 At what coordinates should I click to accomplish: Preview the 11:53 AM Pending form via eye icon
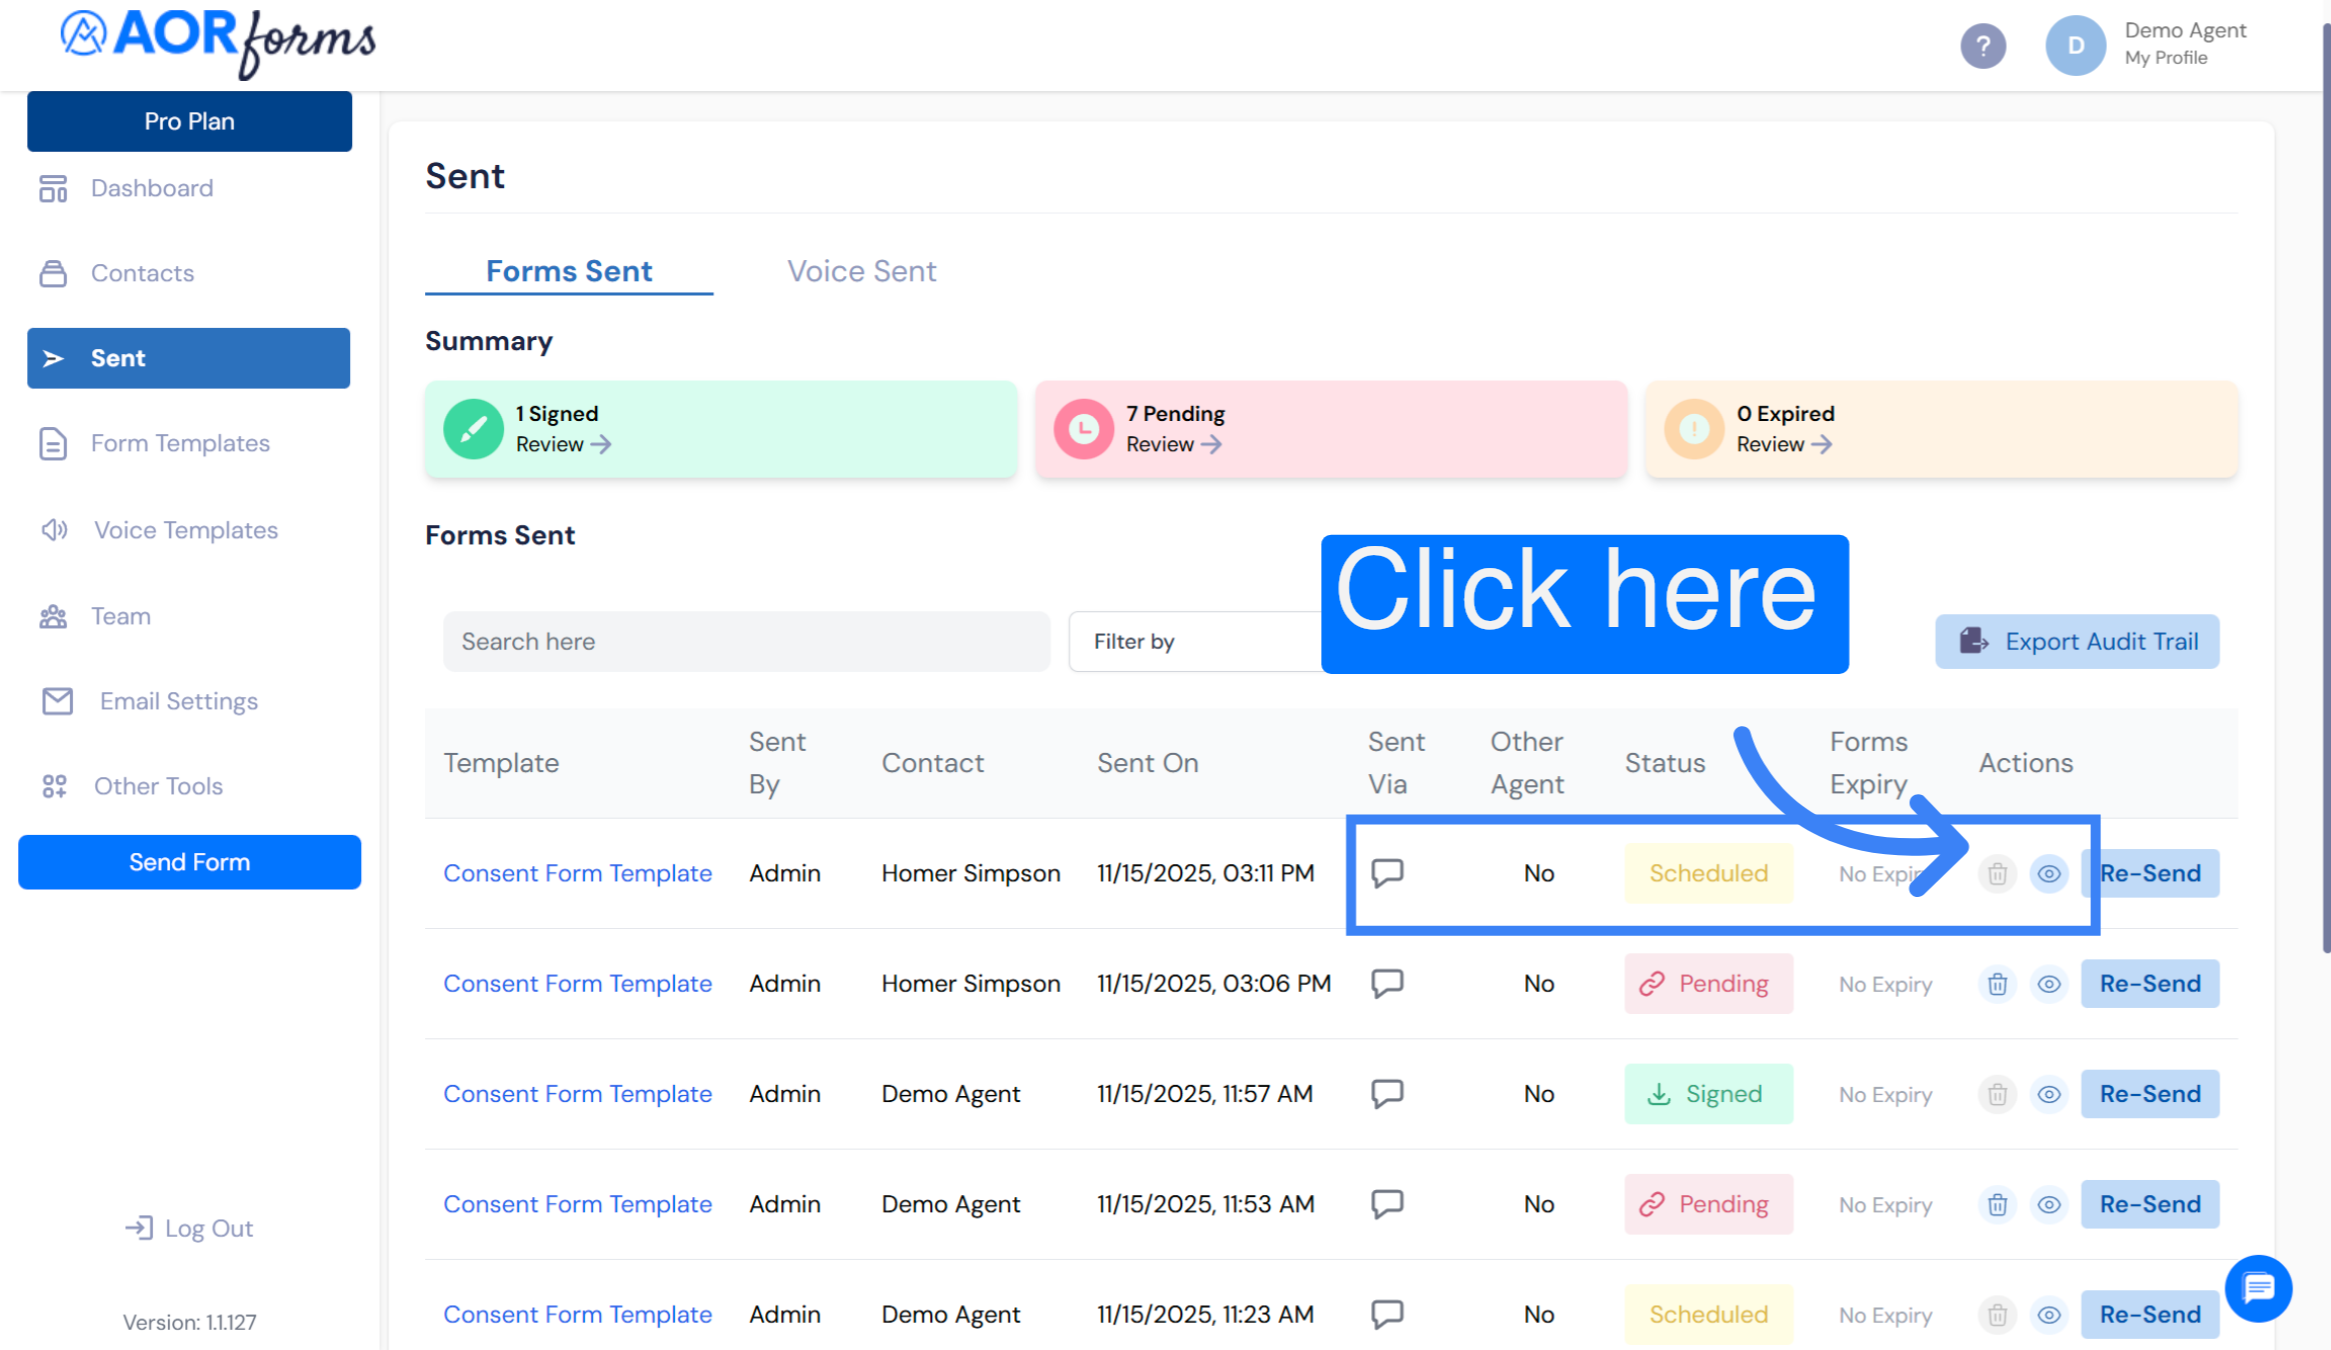pyautogui.click(x=2048, y=1204)
